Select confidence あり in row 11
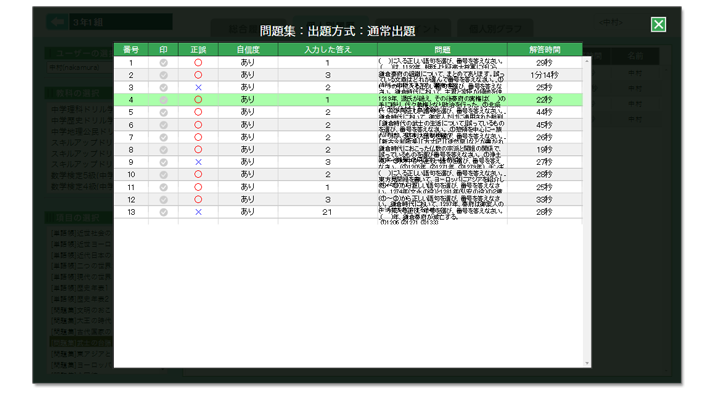The width and height of the screenshot is (715, 394). pos(248,187)
